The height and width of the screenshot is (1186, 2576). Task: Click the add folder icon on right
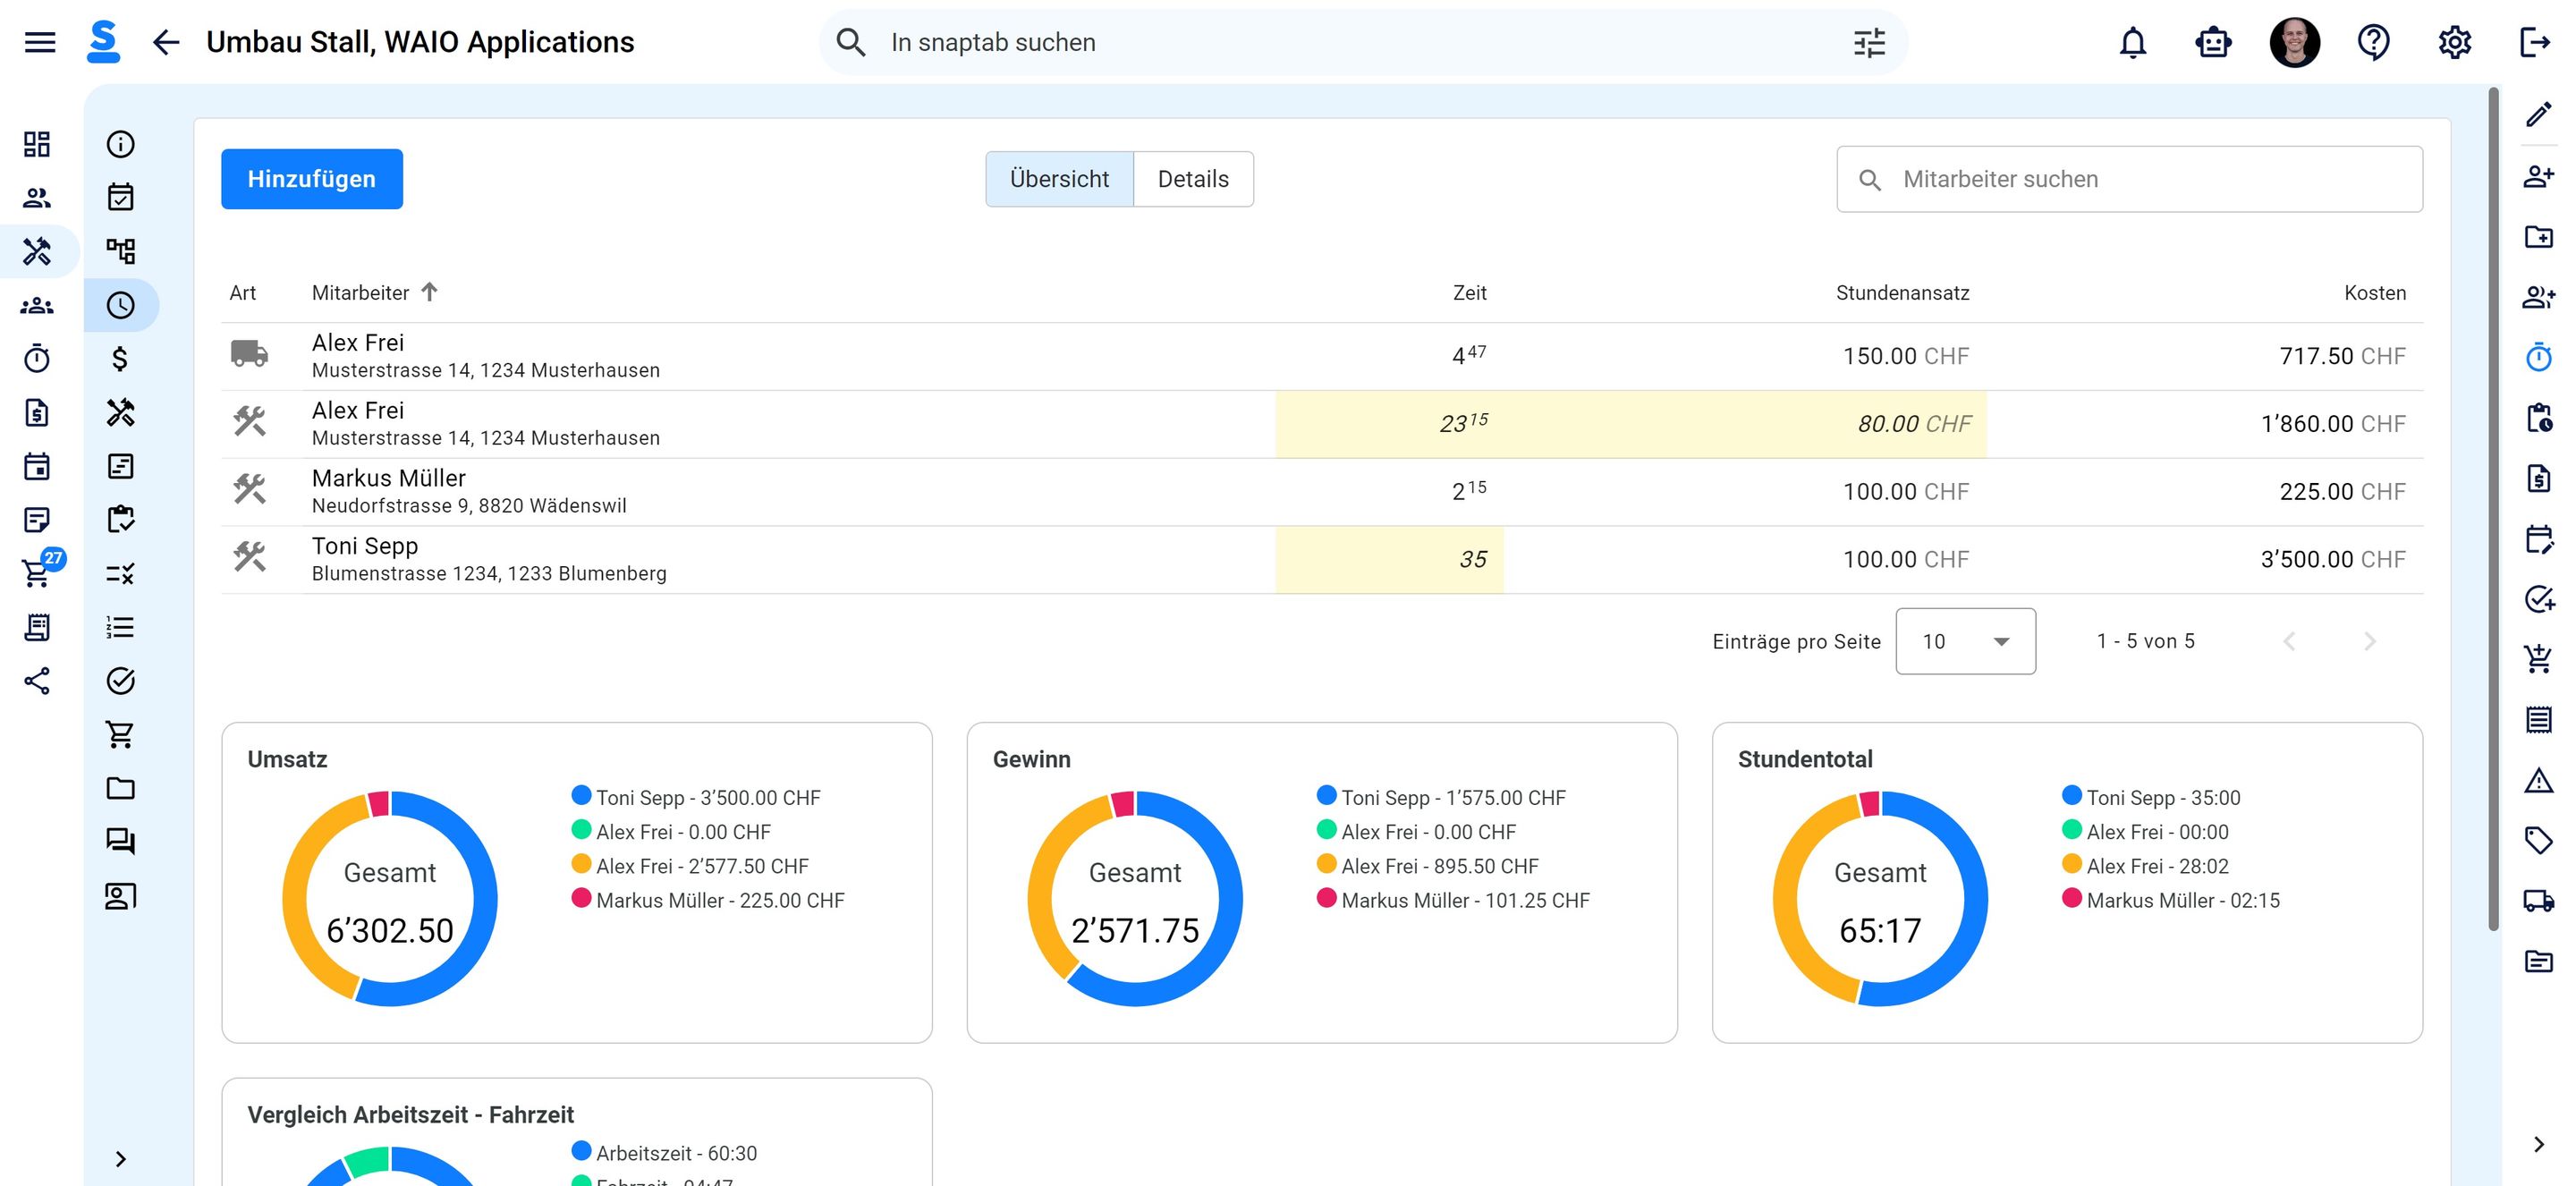click(x=2538, y=236)
